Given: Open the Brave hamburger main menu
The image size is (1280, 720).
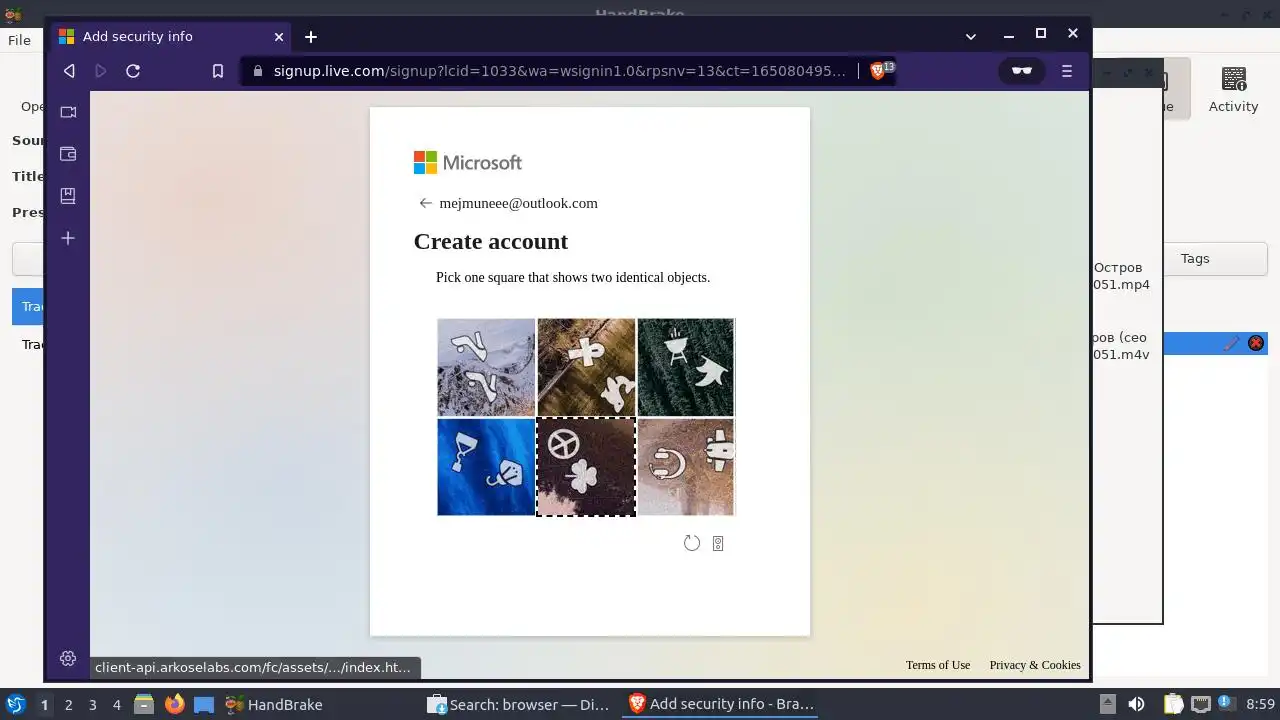Looking at the screenshot, I should [x=1067, y=71].
